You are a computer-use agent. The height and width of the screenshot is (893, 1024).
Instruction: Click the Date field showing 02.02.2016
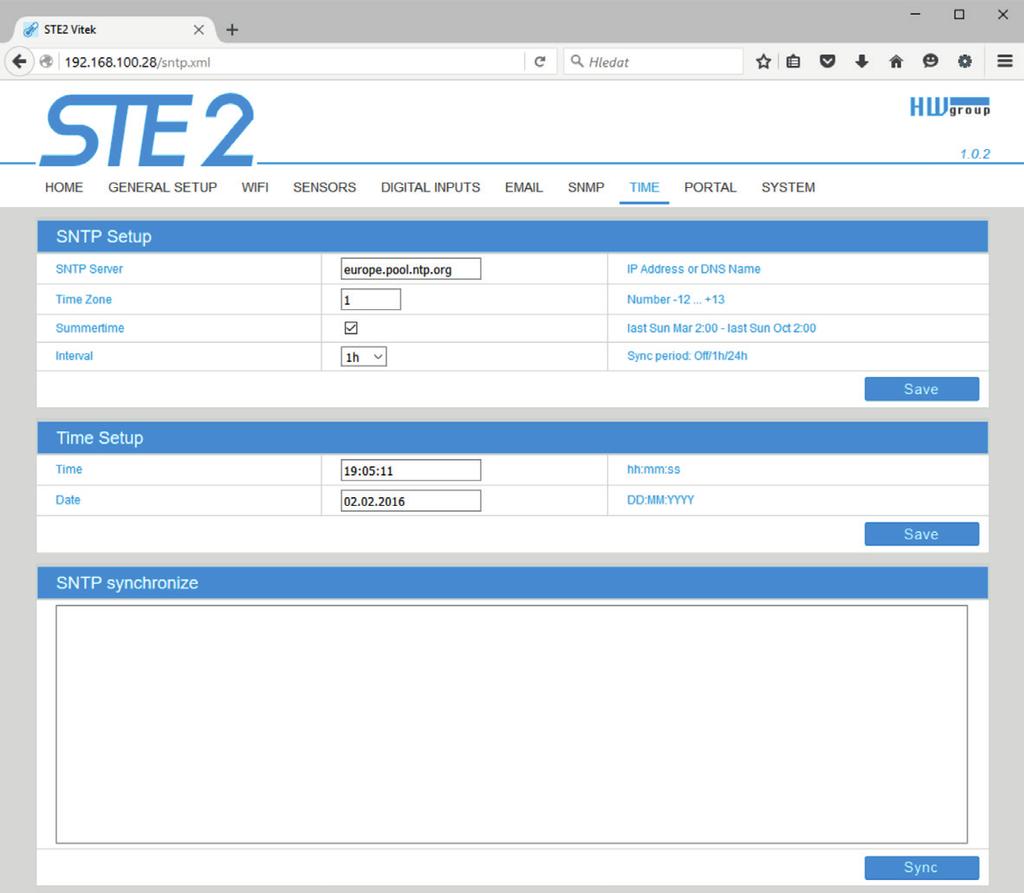click(x=411, y=501)
